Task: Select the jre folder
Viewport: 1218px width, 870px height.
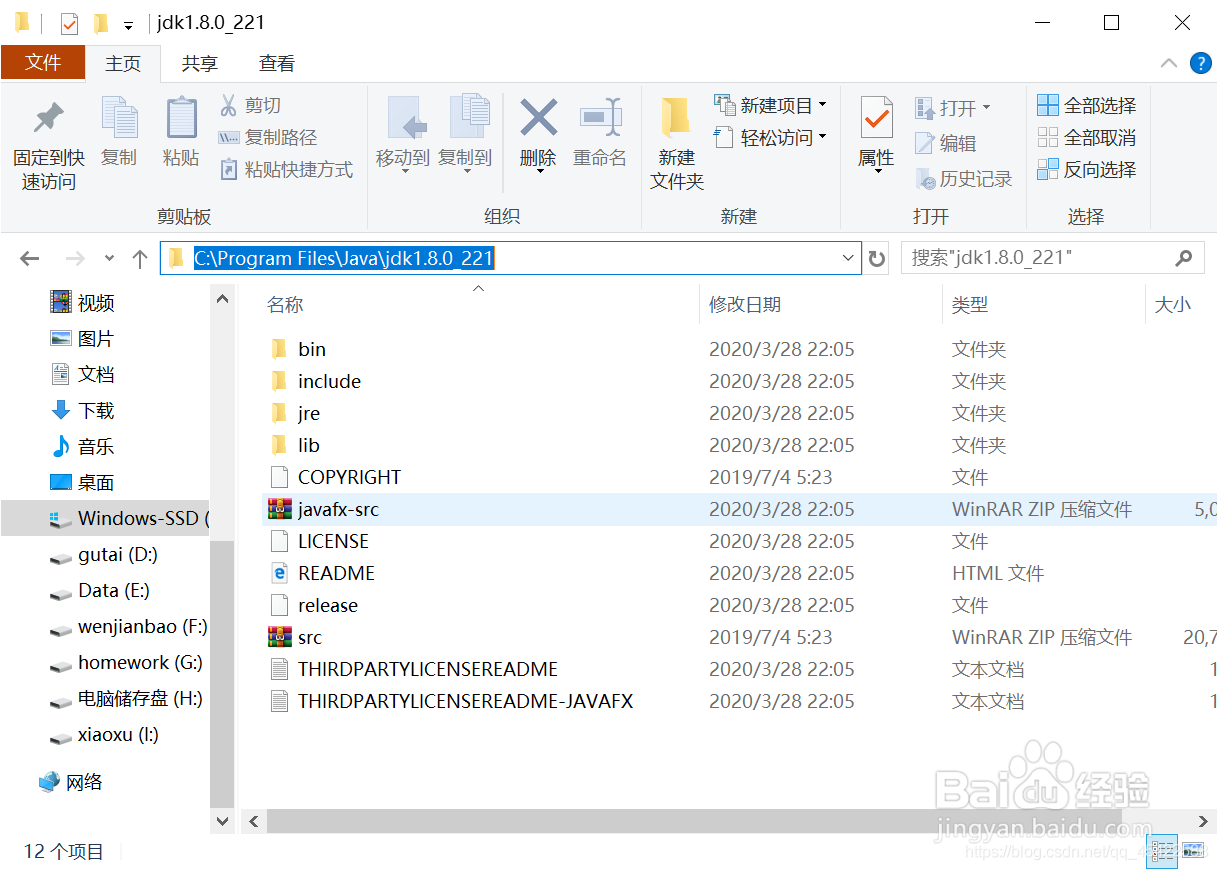Action: [x=295, y=413]
